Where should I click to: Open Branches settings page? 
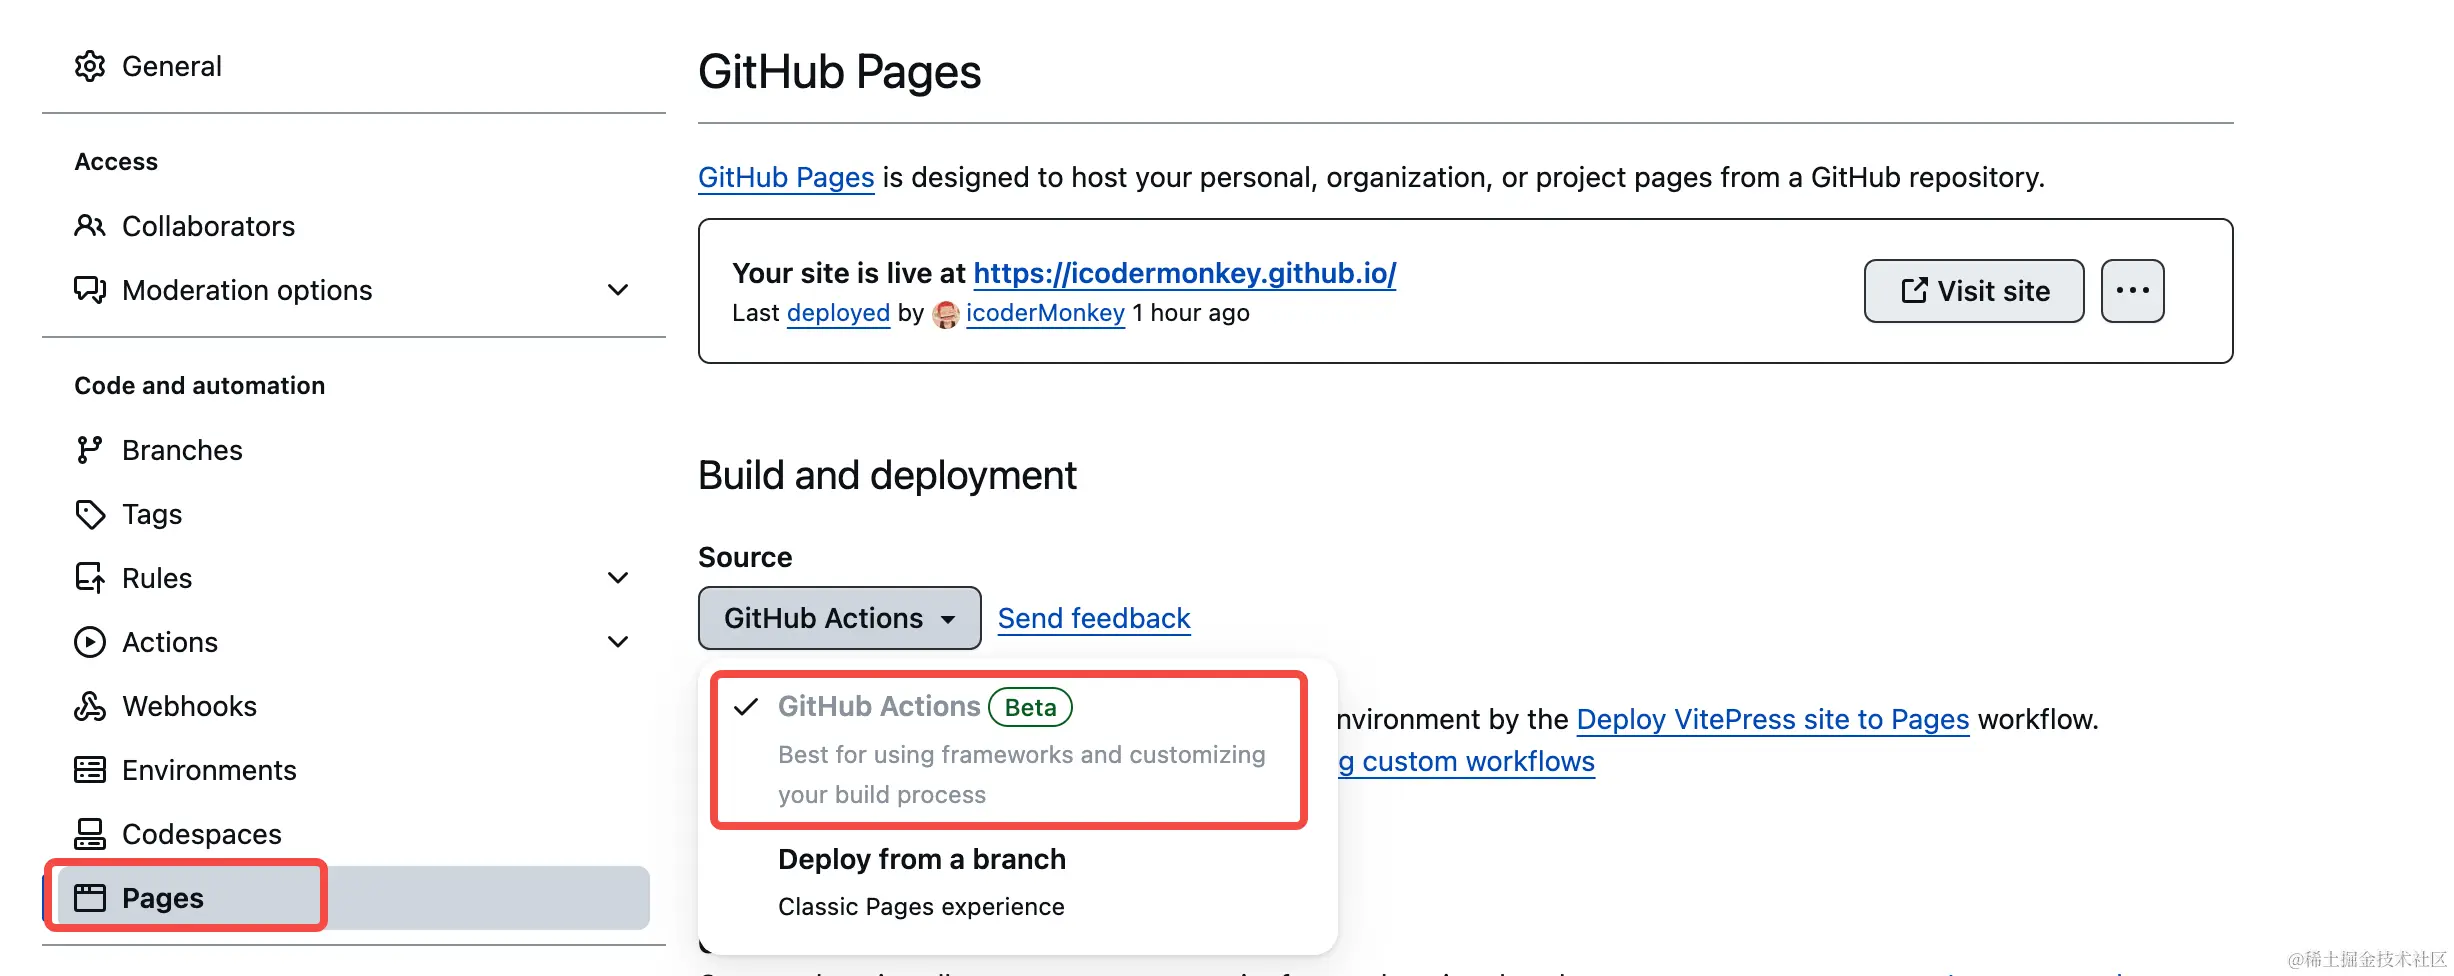tap(354, 450)
